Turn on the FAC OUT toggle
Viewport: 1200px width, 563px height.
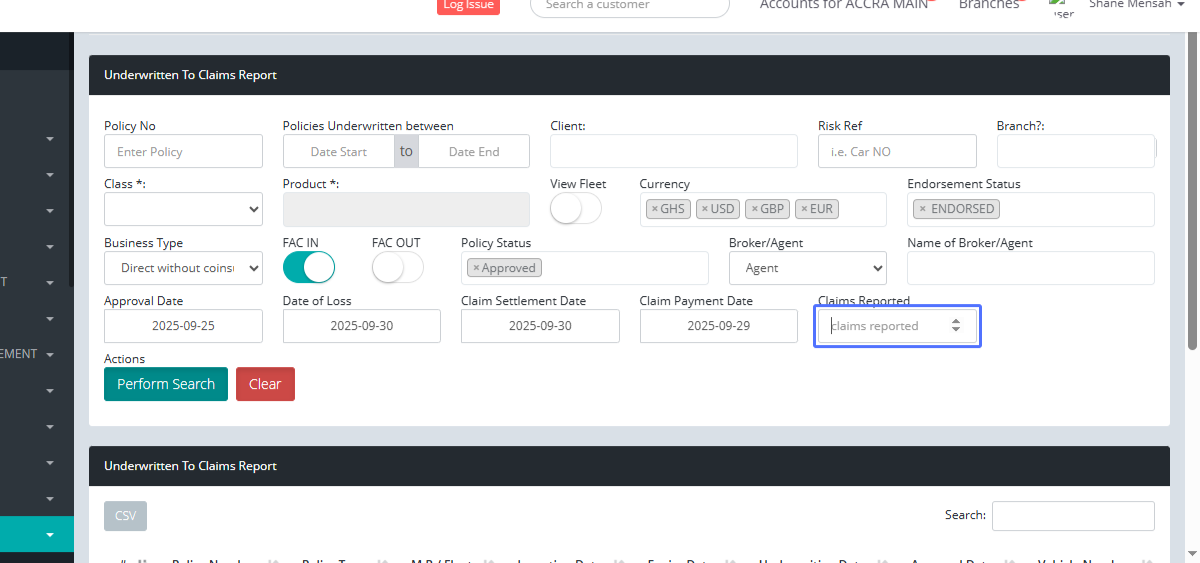[397, 267]
